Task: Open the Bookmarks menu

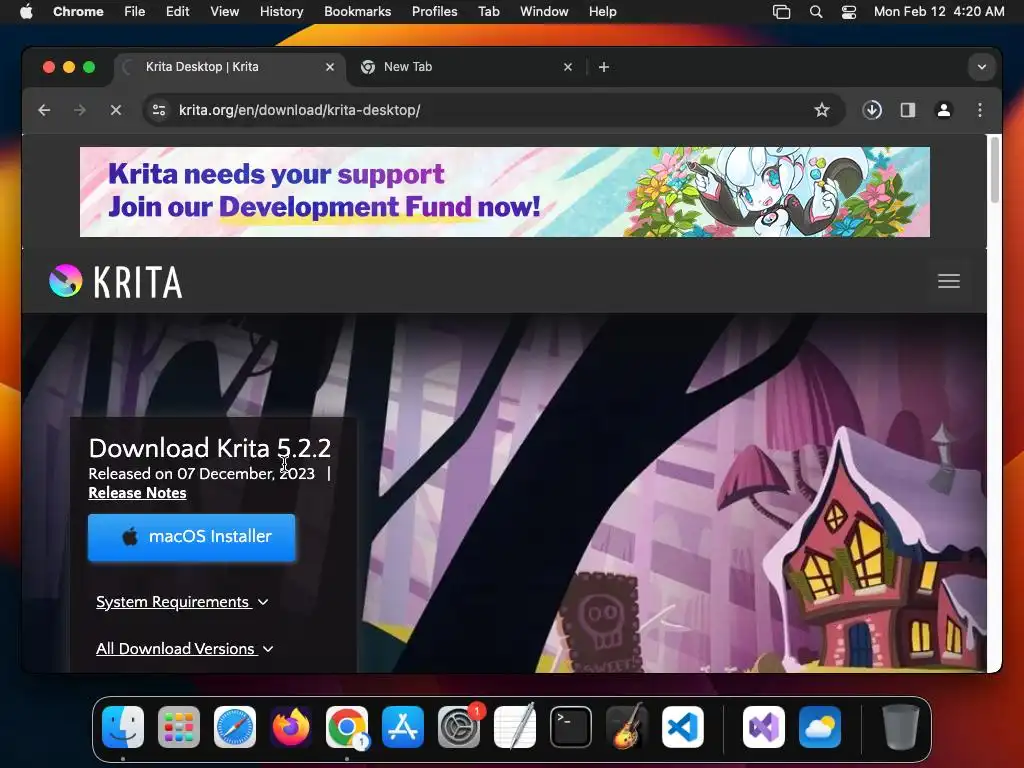Action: click(x=357, y=12)
